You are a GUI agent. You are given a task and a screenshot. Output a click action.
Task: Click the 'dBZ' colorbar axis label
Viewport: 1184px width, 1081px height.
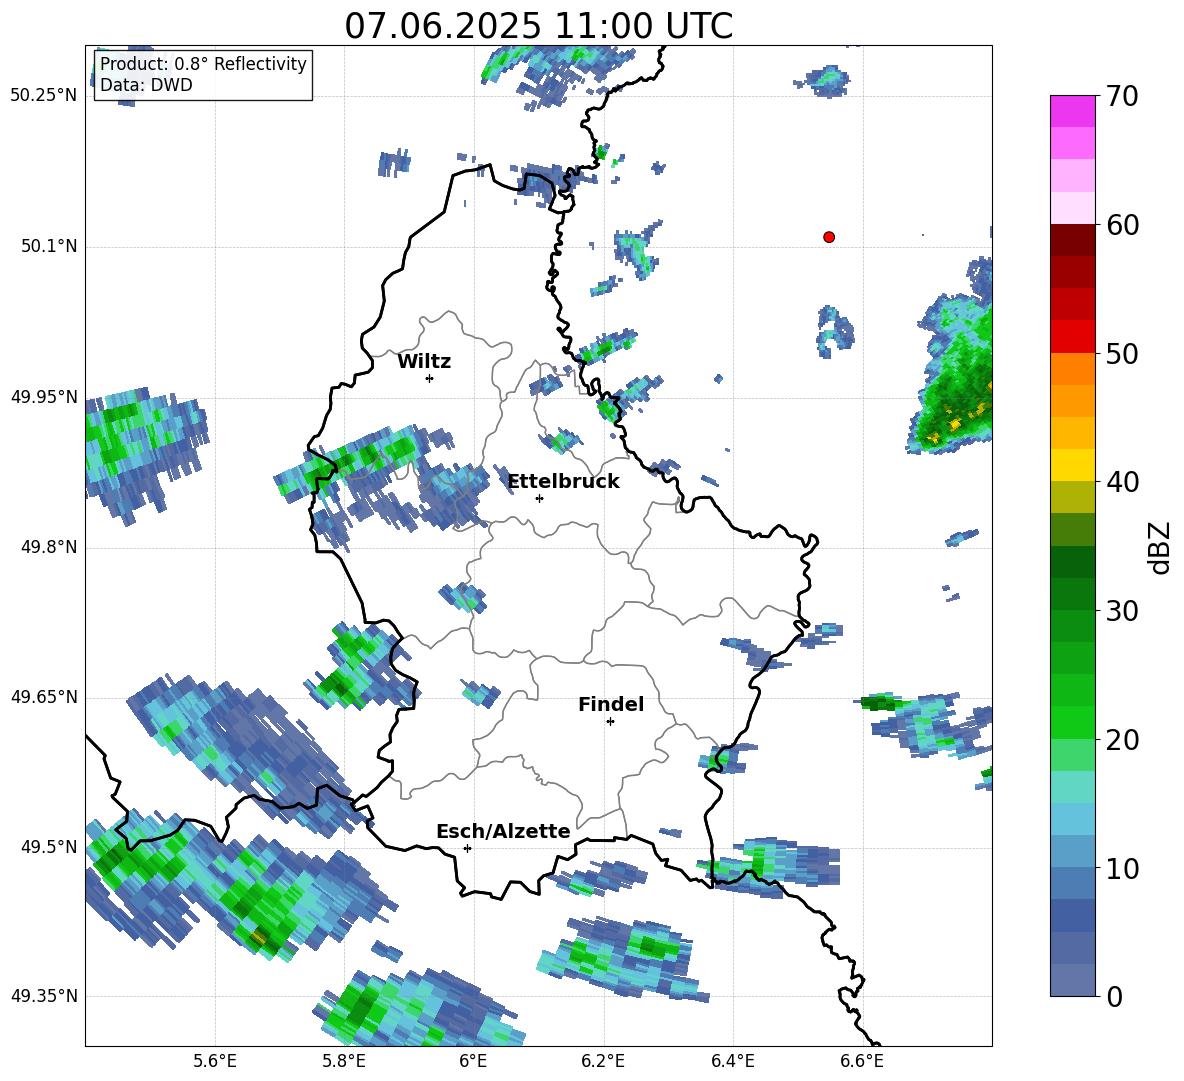coord(1159,547)
